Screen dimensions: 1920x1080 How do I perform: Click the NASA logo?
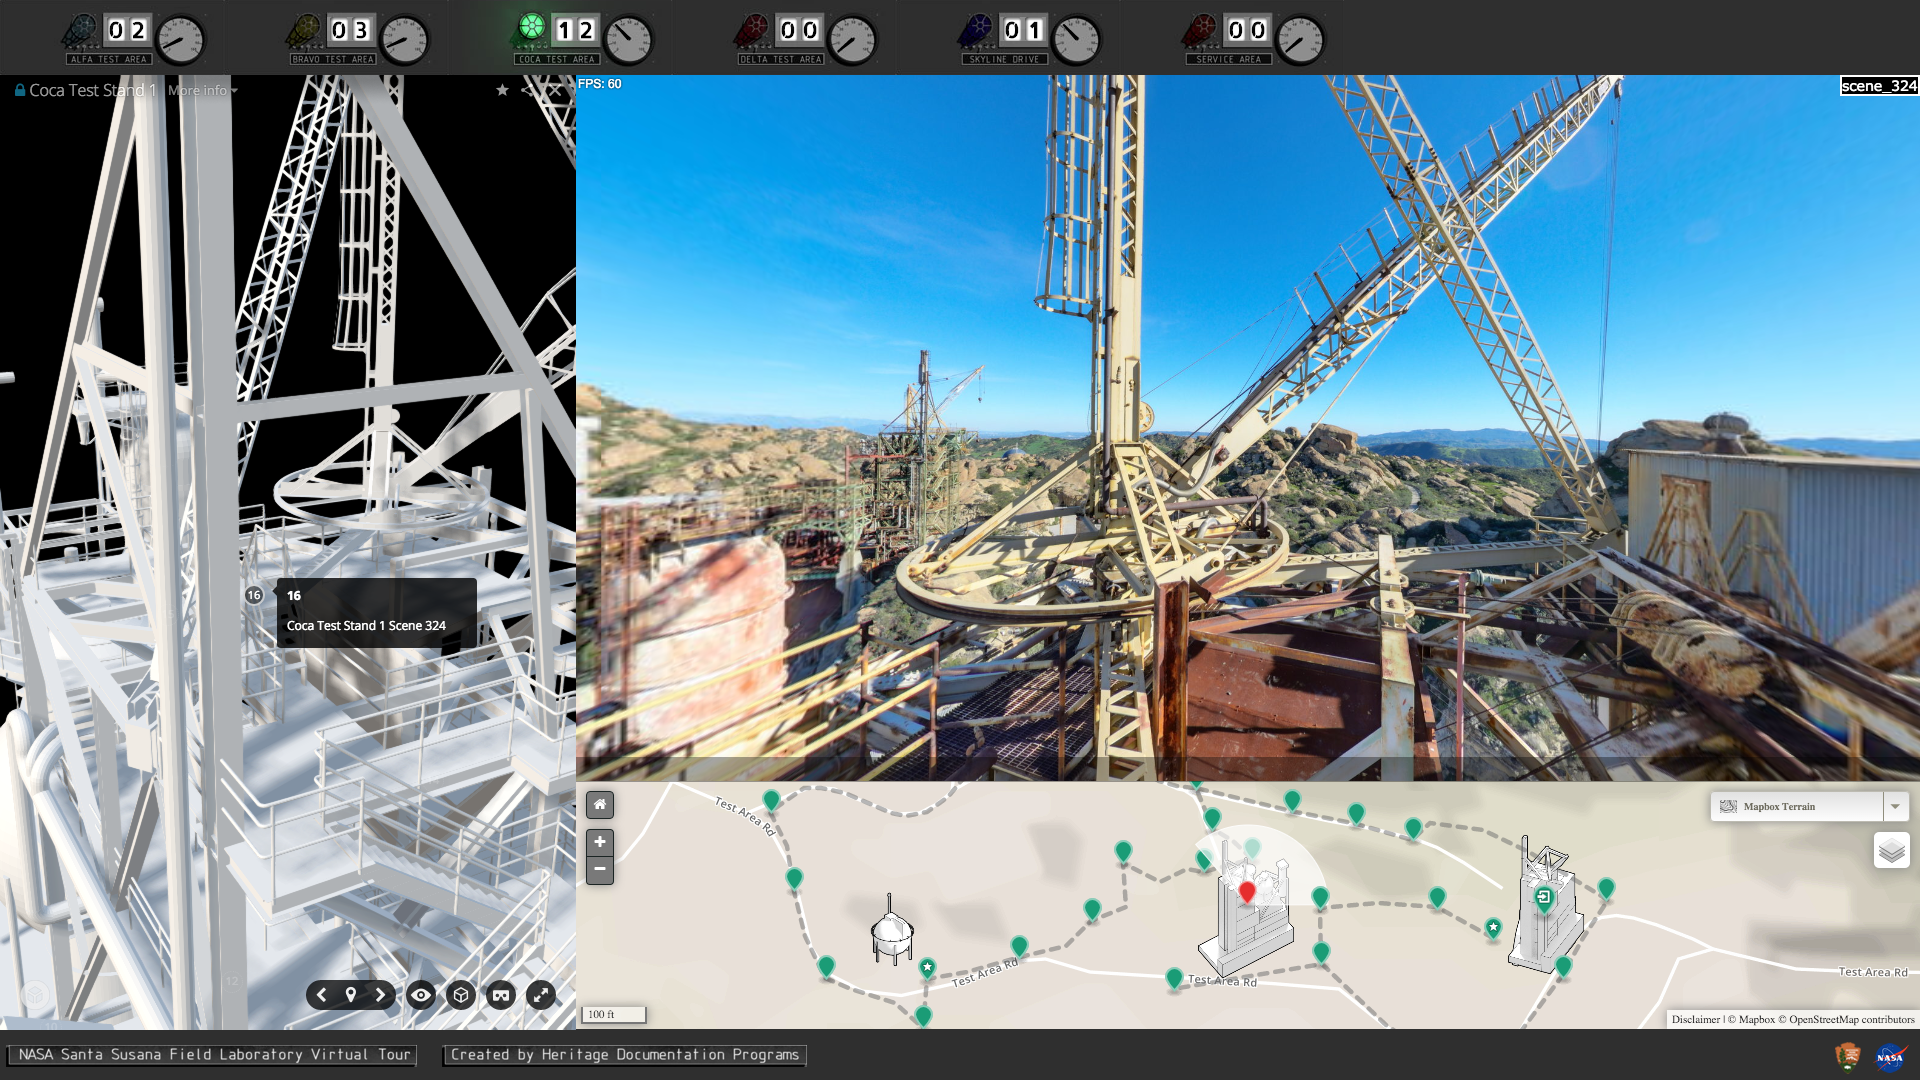tap(1890, 1057)
